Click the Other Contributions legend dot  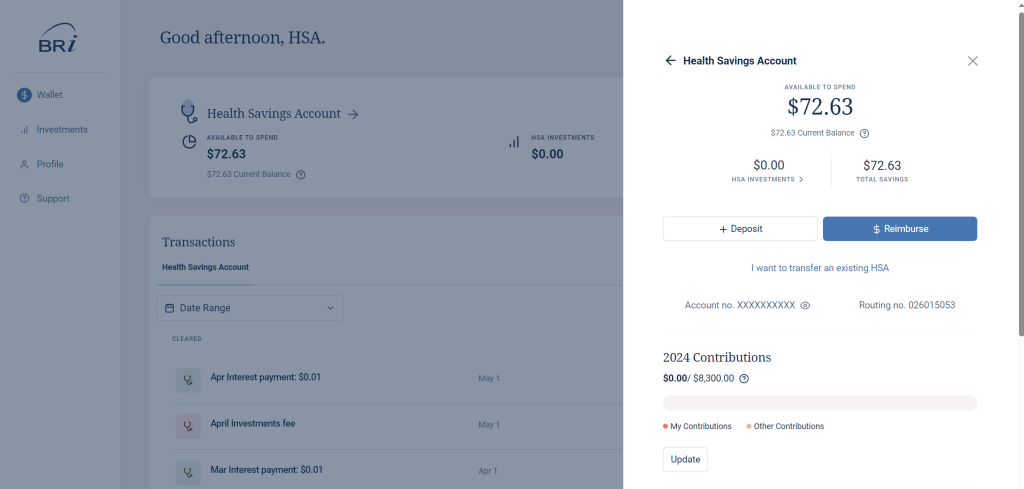point(748,426)
